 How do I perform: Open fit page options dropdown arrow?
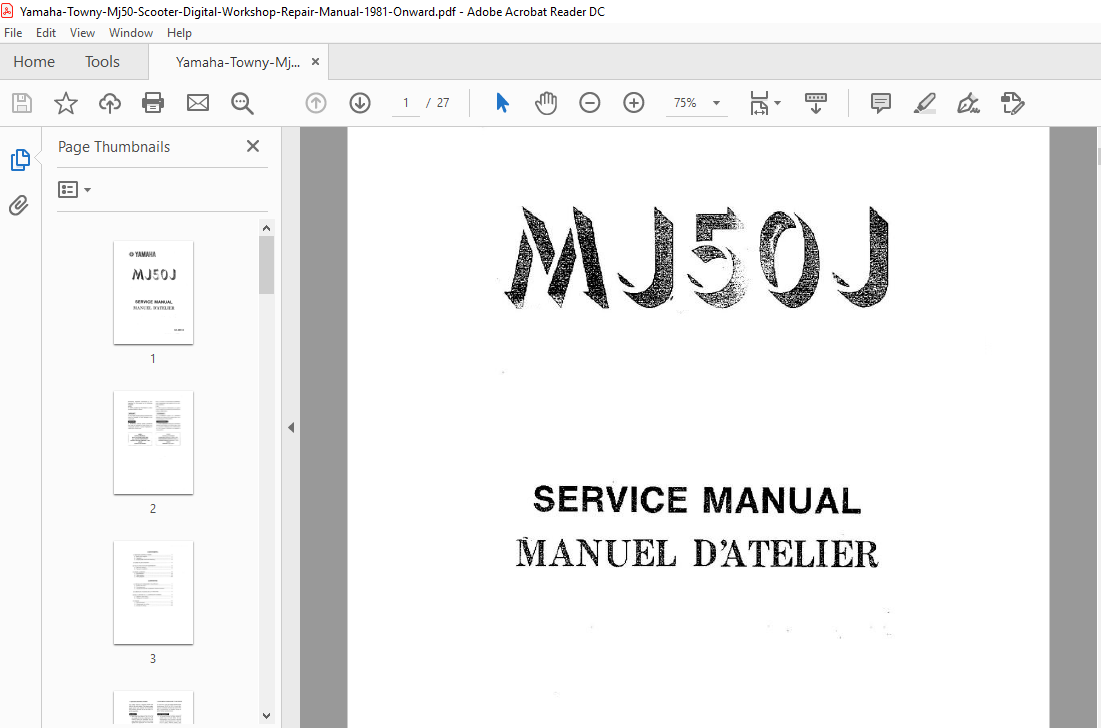point(777,103)
